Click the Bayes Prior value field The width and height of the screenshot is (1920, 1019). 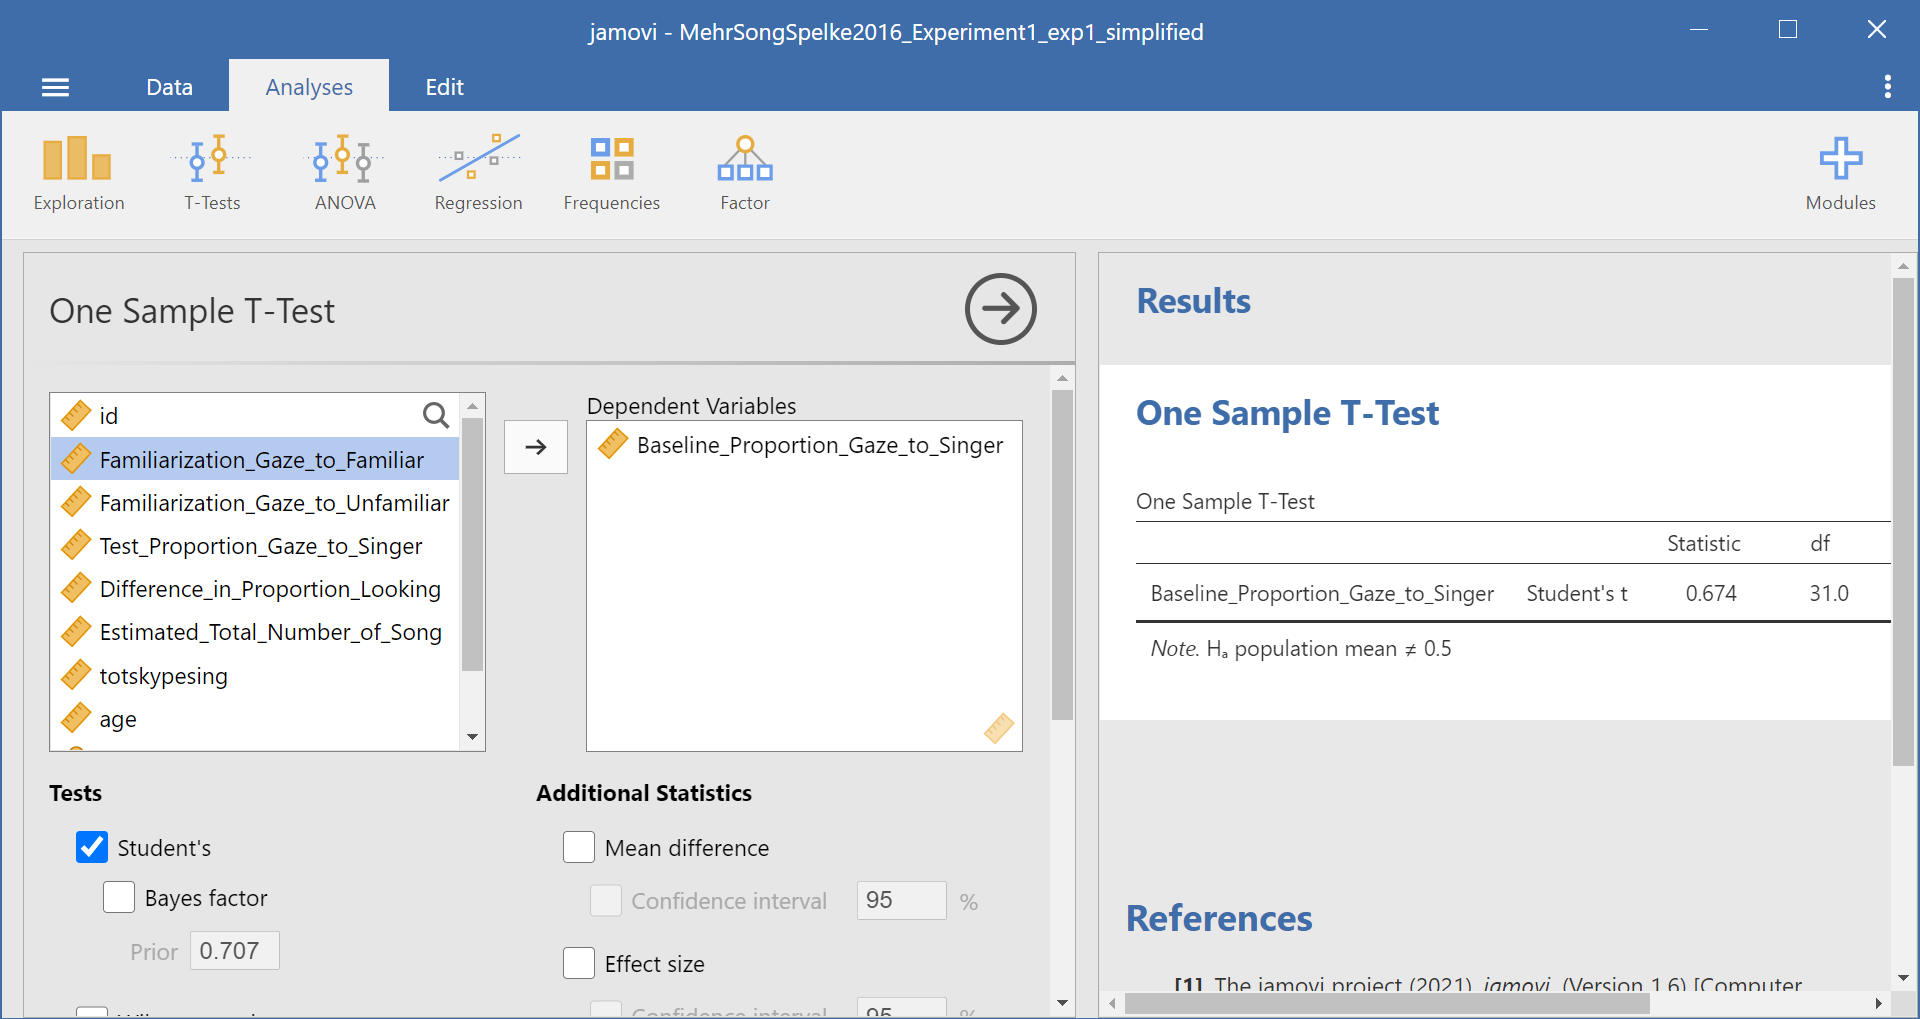click(x=234, y=950)
